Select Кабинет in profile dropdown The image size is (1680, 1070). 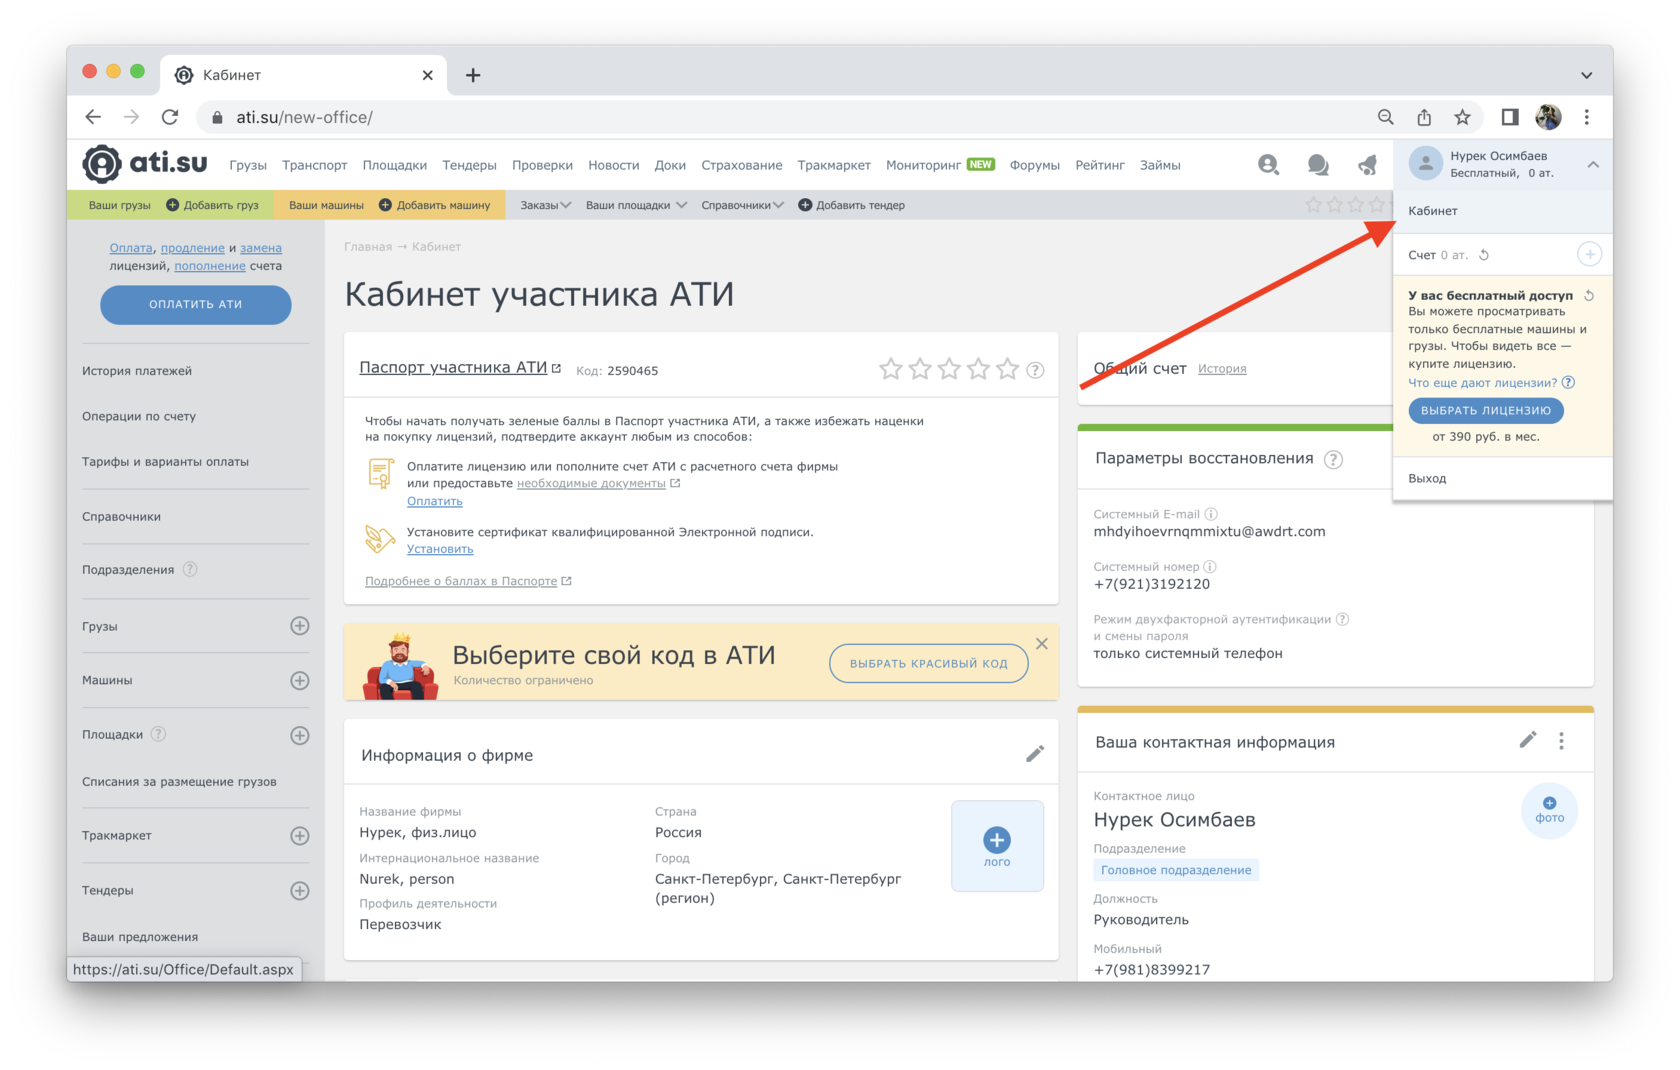(x=1502, y=211)
